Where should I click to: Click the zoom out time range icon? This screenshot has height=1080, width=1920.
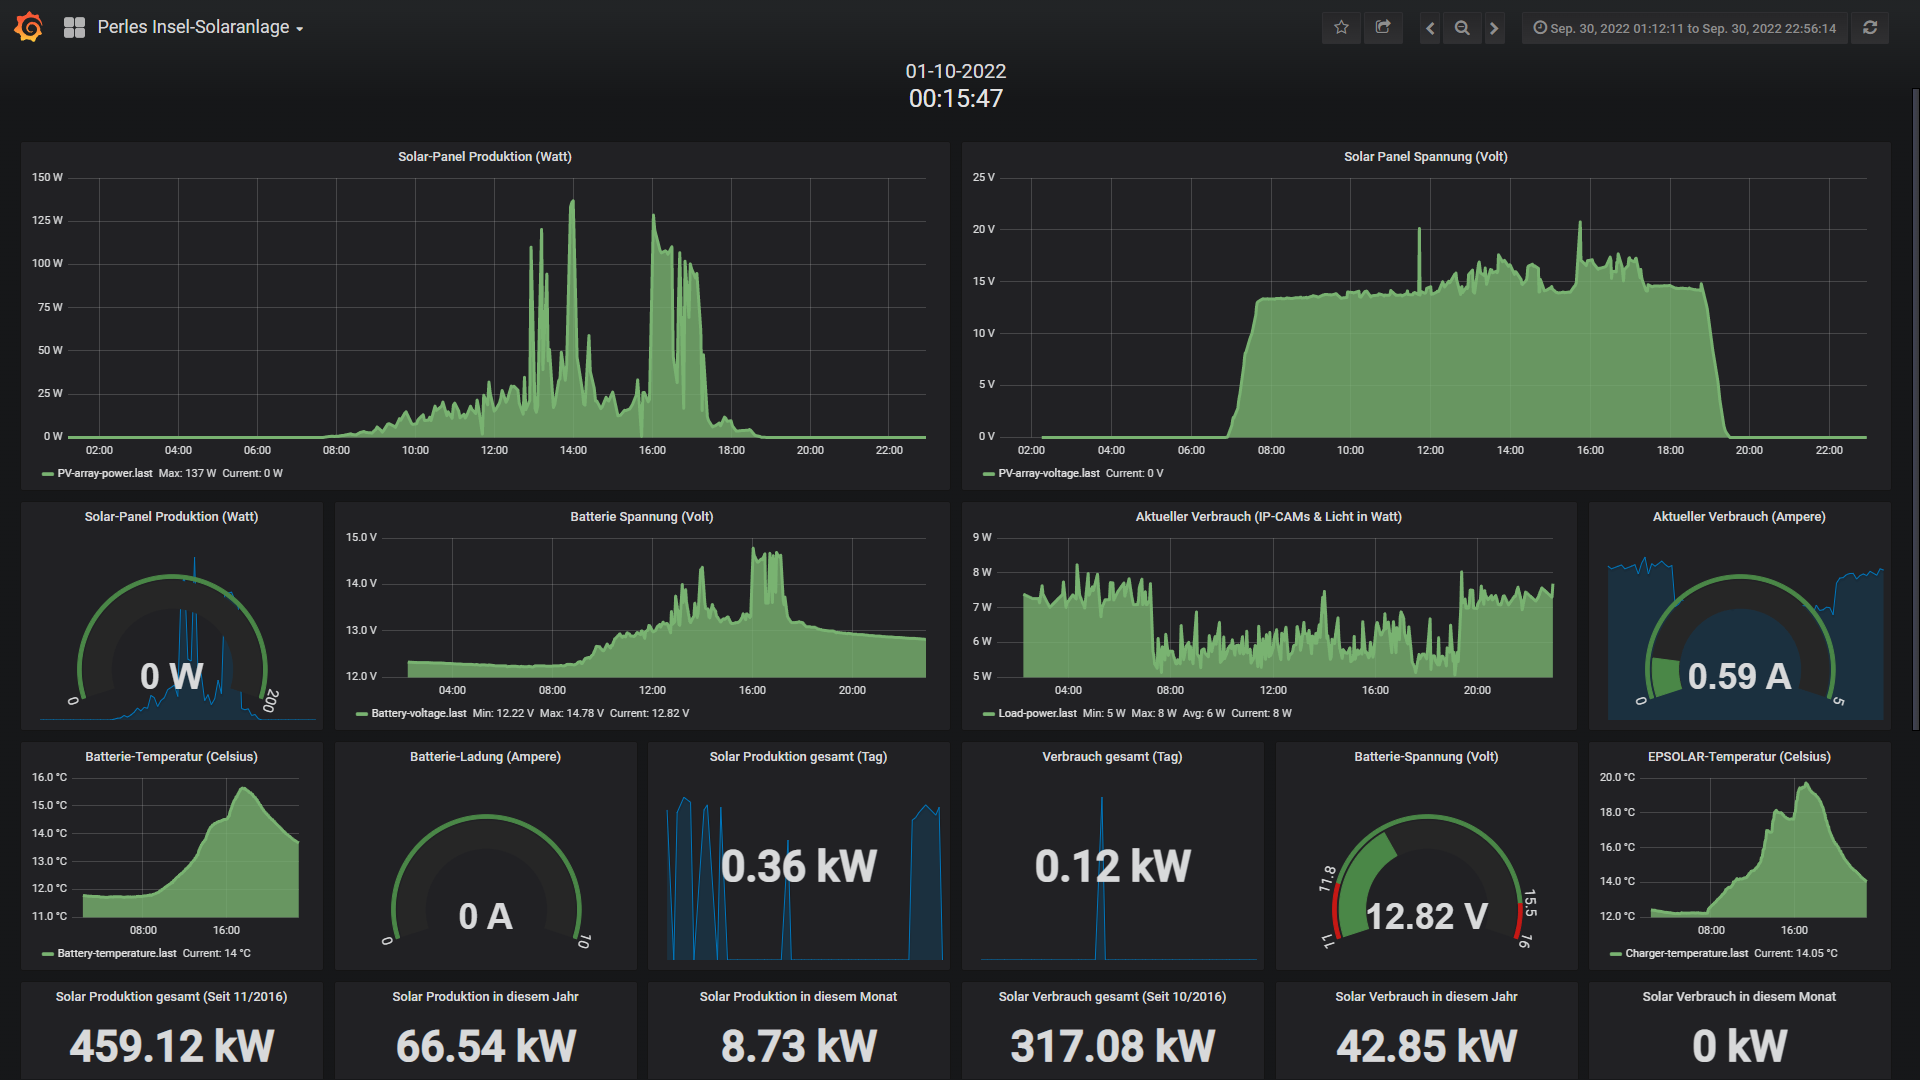click(1462, 28)
